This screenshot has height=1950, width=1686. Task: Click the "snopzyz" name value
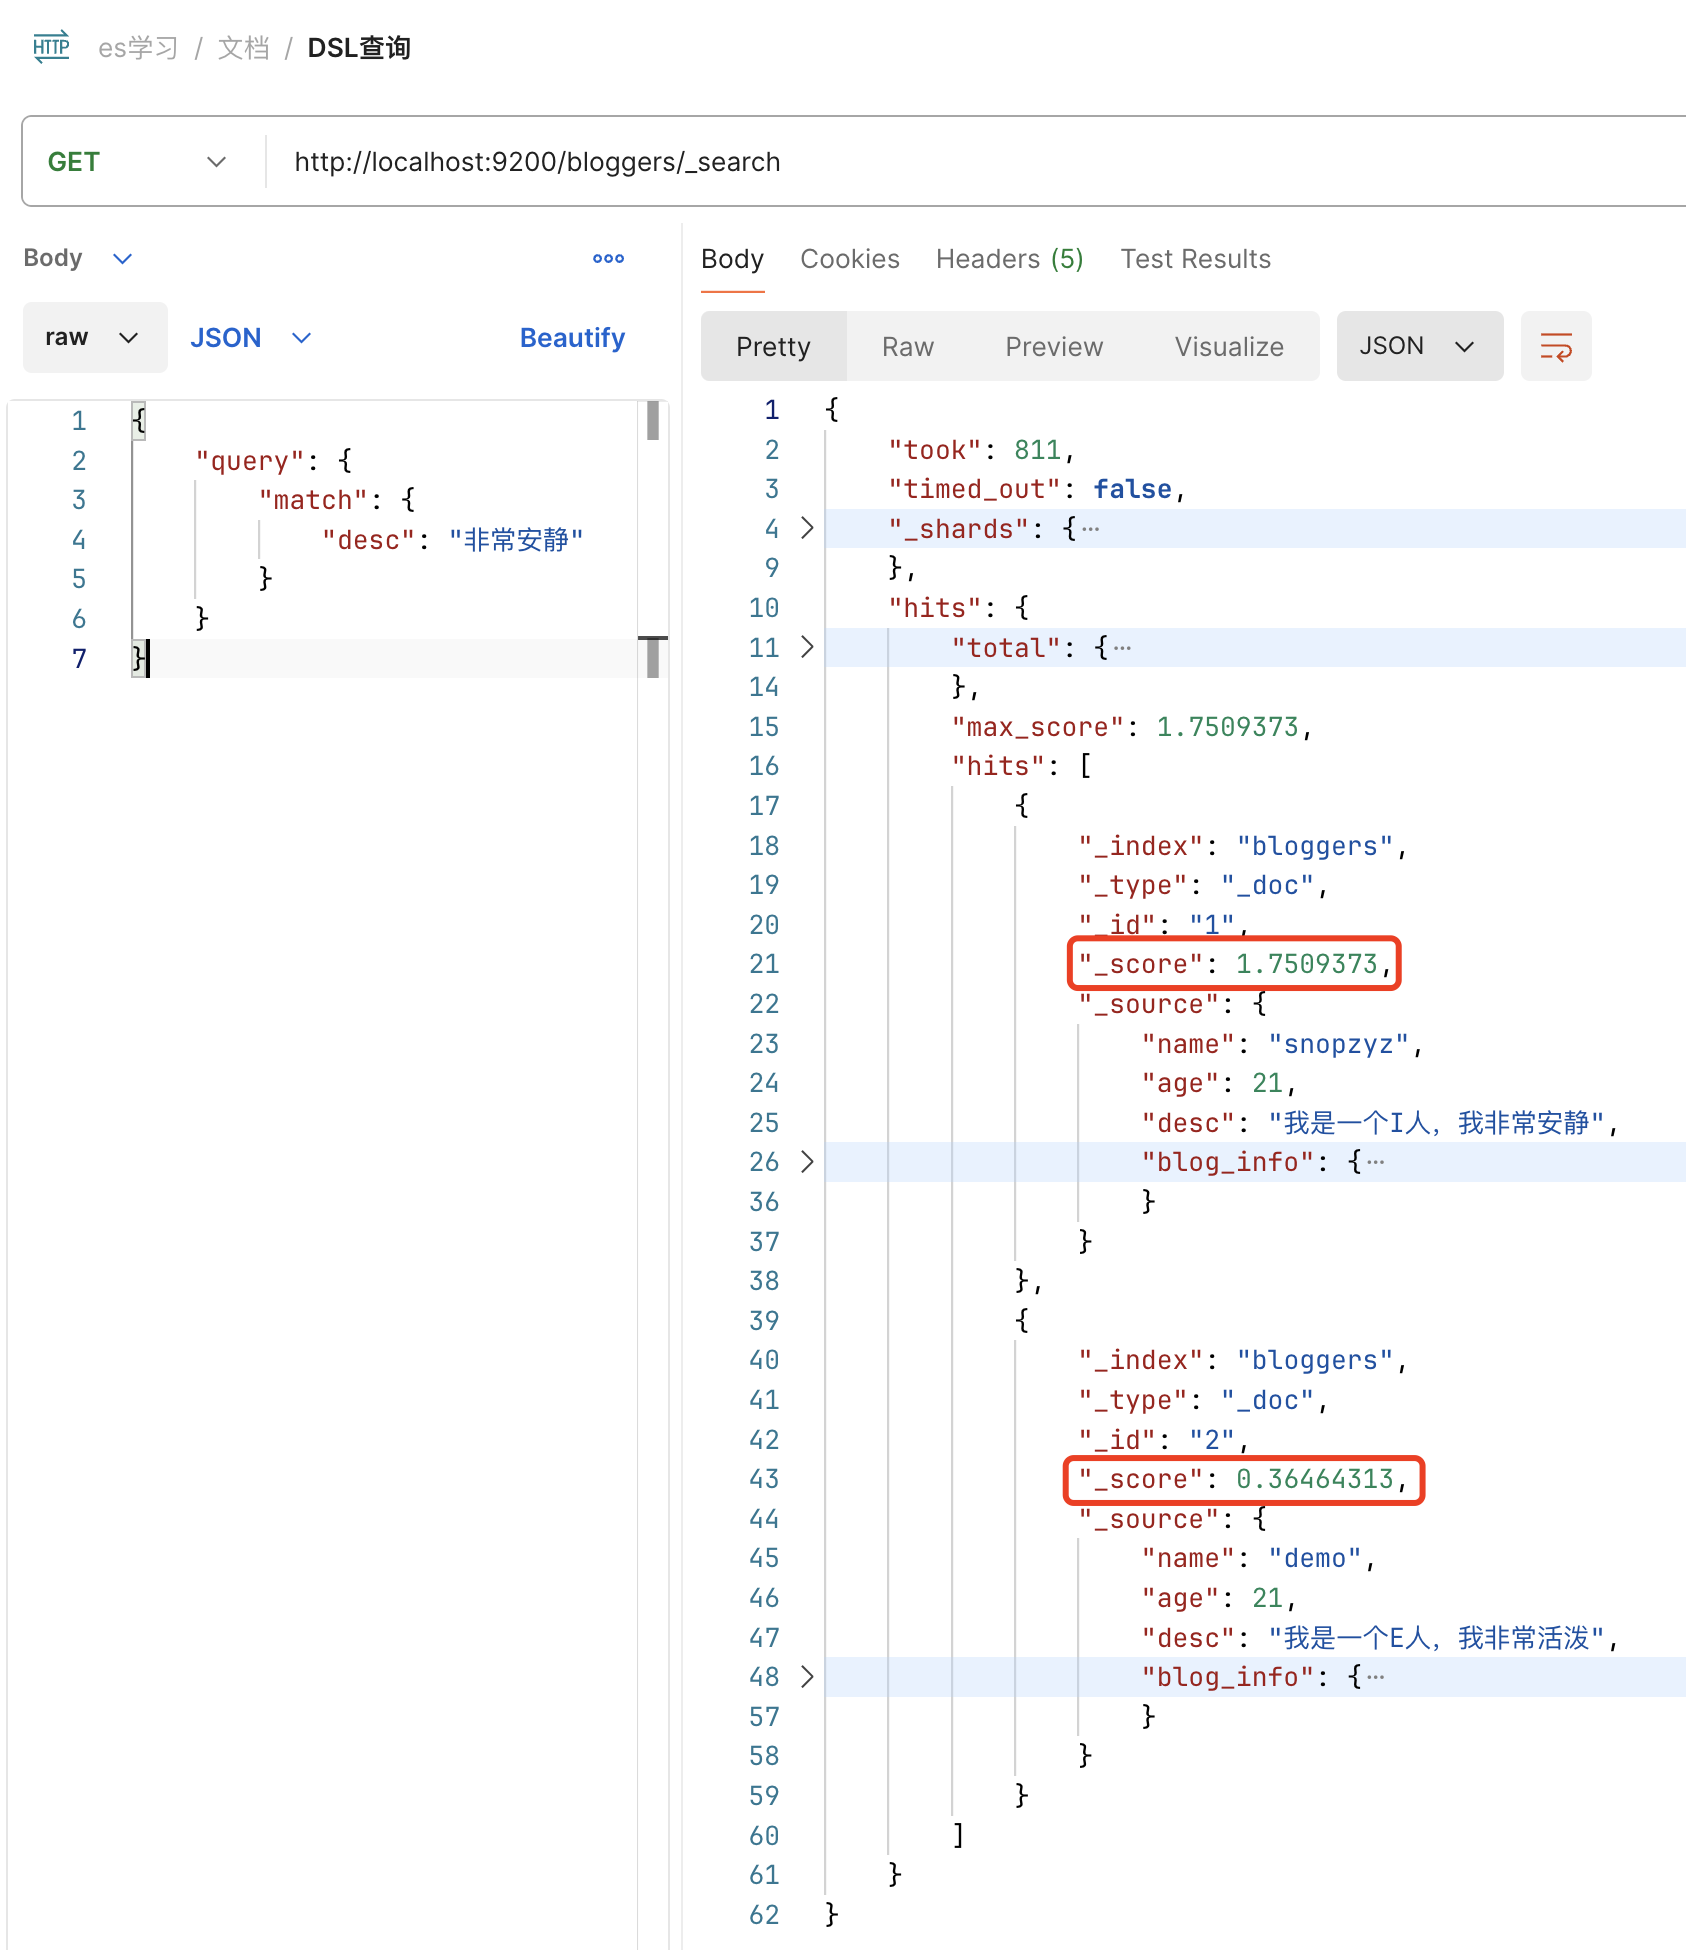click(1338, 1044)
